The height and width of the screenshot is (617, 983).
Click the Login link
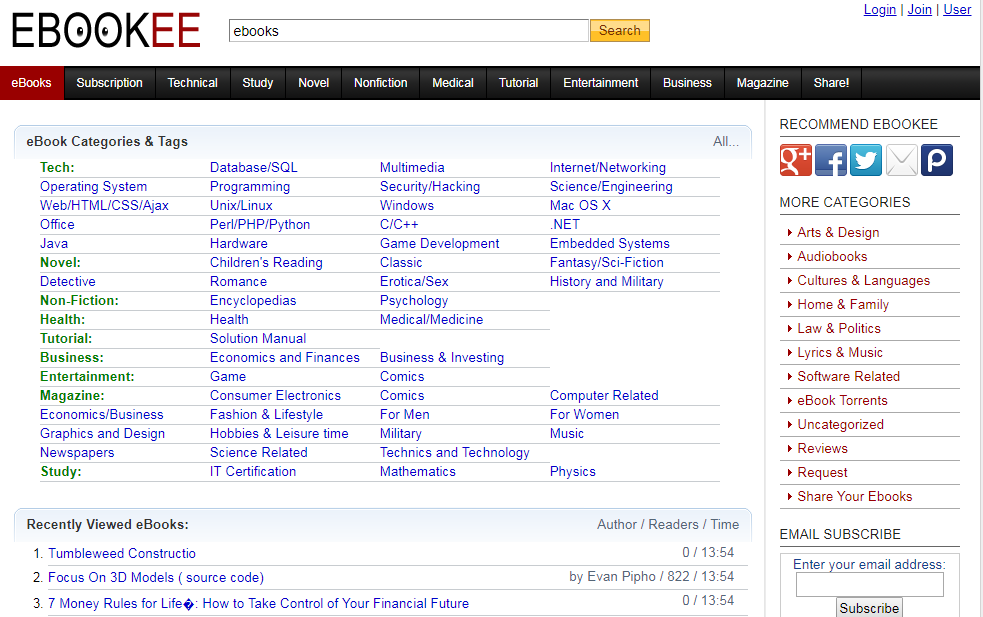(880, 9)
